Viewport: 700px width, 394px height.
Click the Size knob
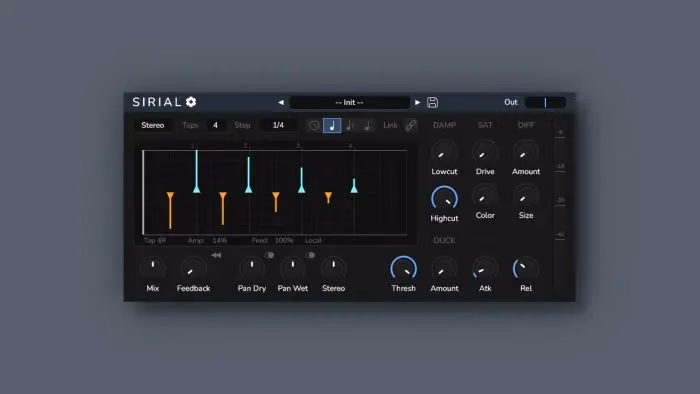(526, 196)
